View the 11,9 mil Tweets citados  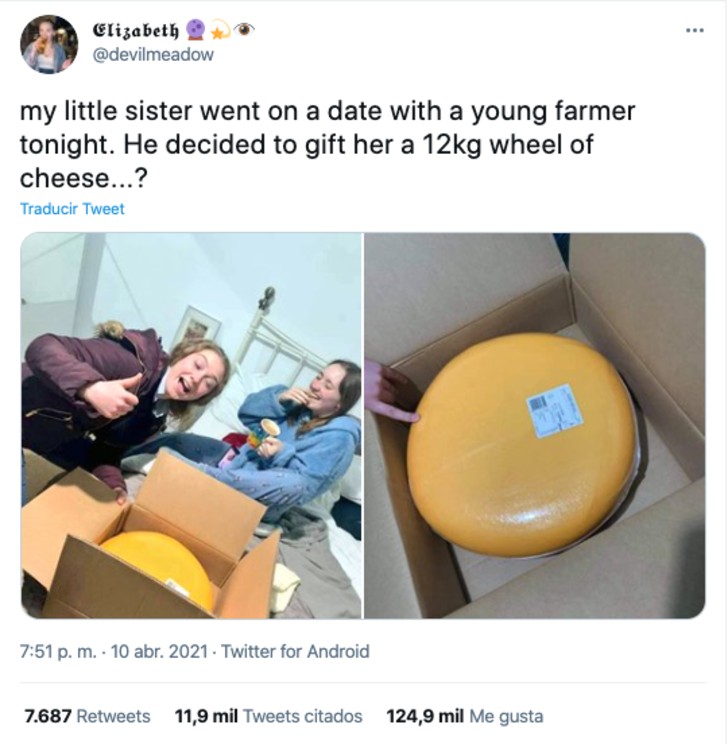point(269,716)
